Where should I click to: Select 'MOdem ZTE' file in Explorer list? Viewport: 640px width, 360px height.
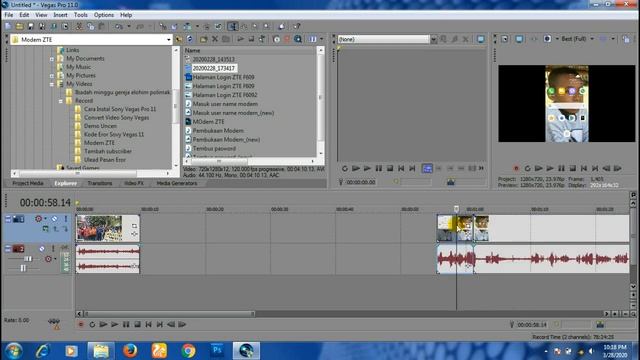click(x=209, y=122)
